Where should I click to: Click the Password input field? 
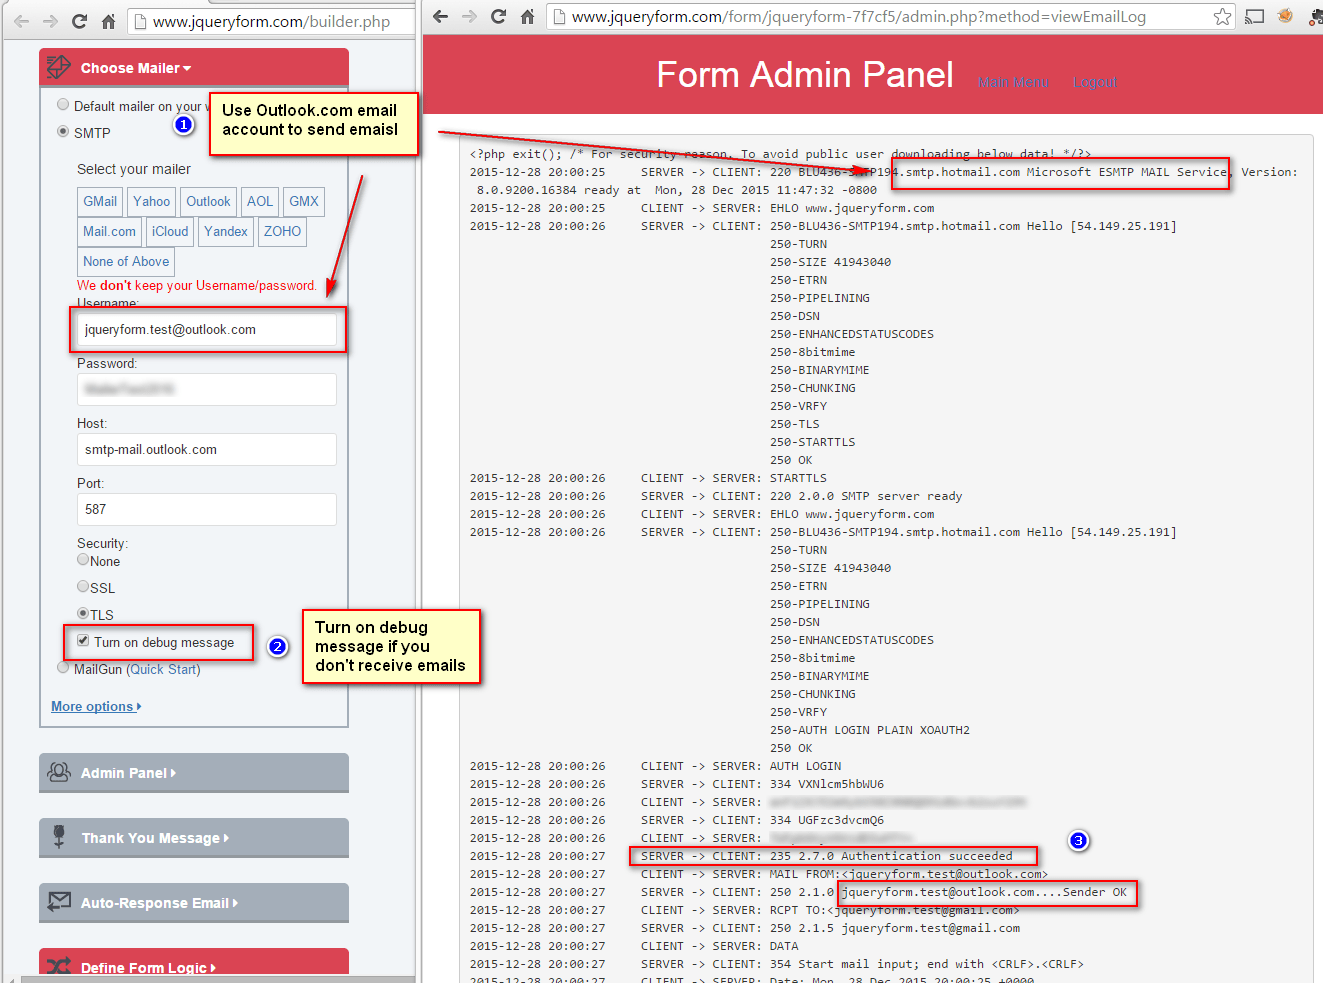[x=207, y=389]
